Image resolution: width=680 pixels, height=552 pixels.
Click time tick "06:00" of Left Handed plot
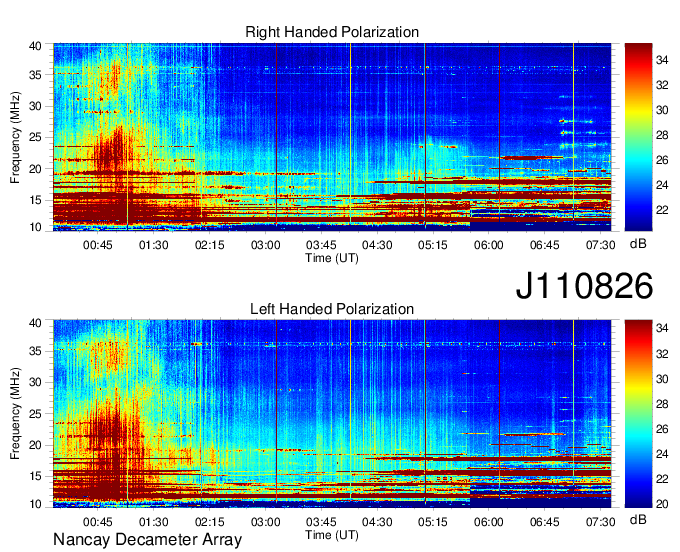[x=489, y=522]
